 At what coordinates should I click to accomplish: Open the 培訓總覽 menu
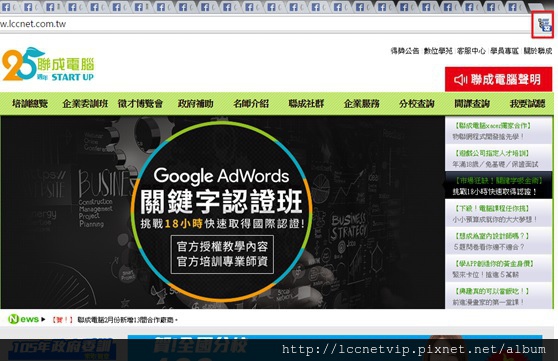(30, 104)
